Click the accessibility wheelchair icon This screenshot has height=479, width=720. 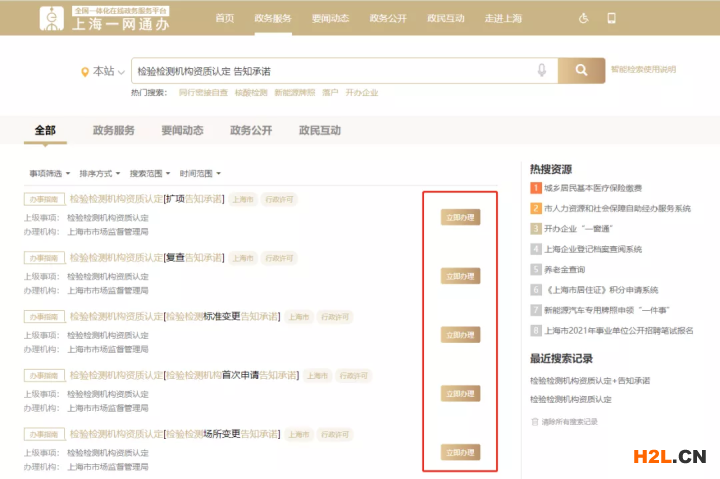pyautogui.click(x=584, y=18)
